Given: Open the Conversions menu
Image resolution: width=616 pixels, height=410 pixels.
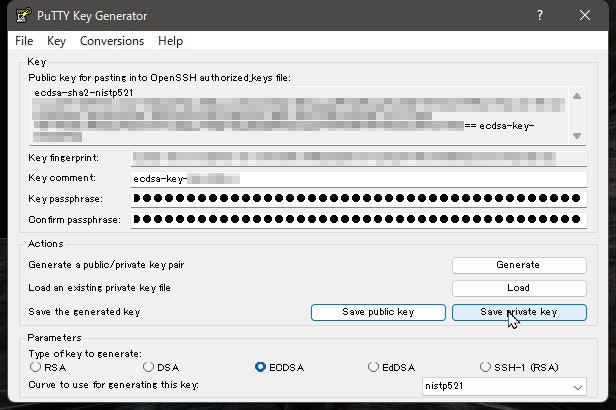Looking at the screenshot, I should click(x=112, y=41).
